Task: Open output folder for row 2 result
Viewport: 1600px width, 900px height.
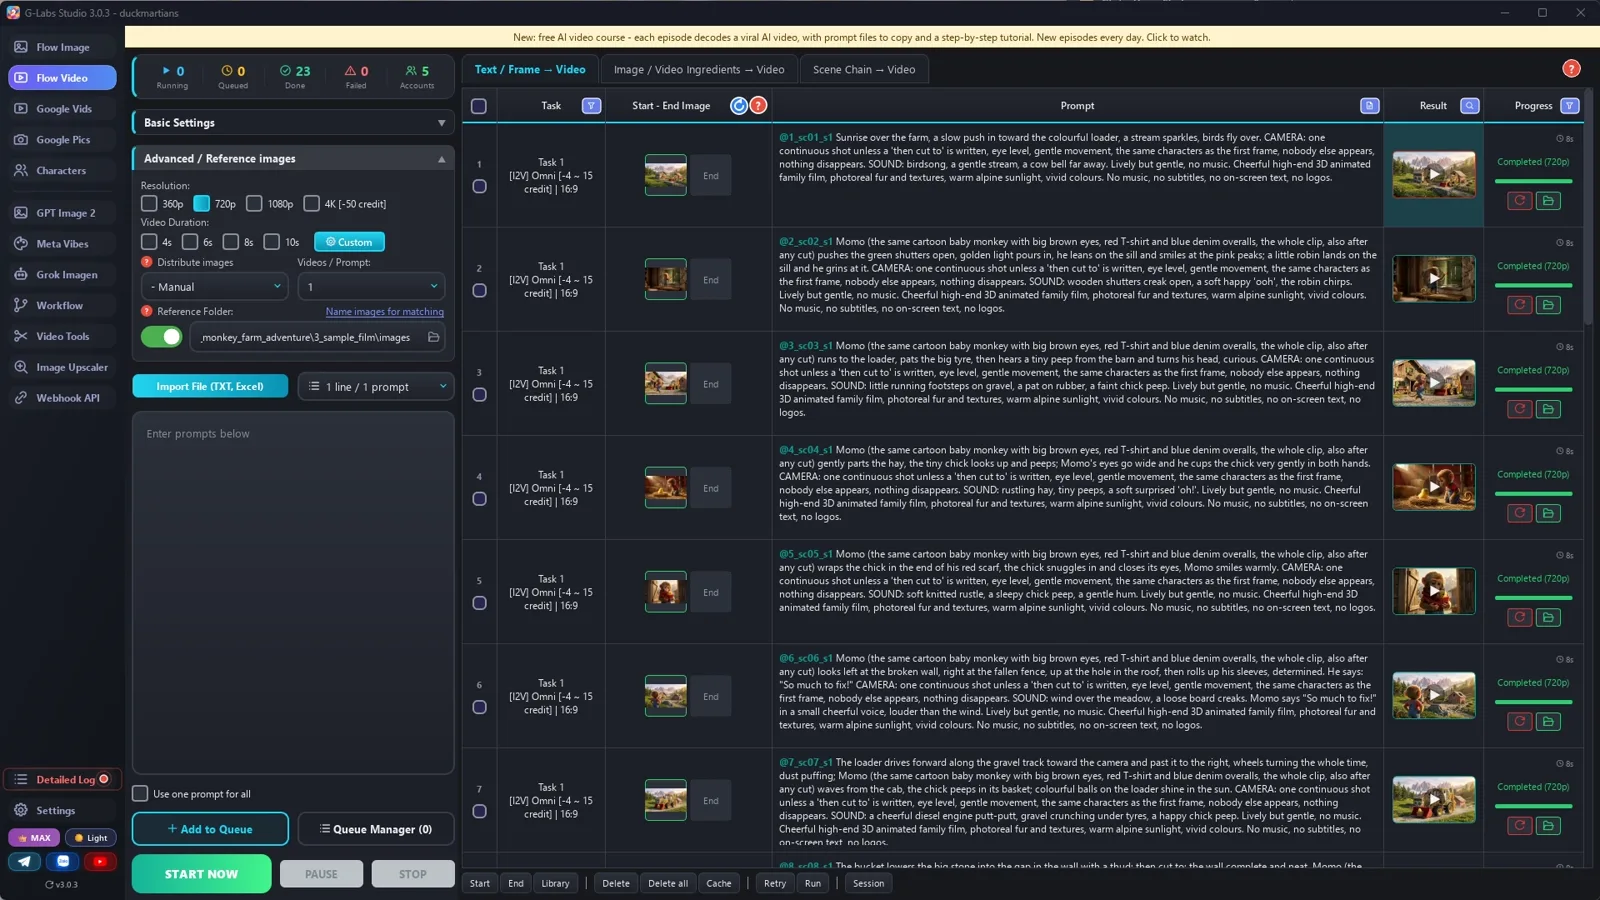Action: coord(1548,305)
